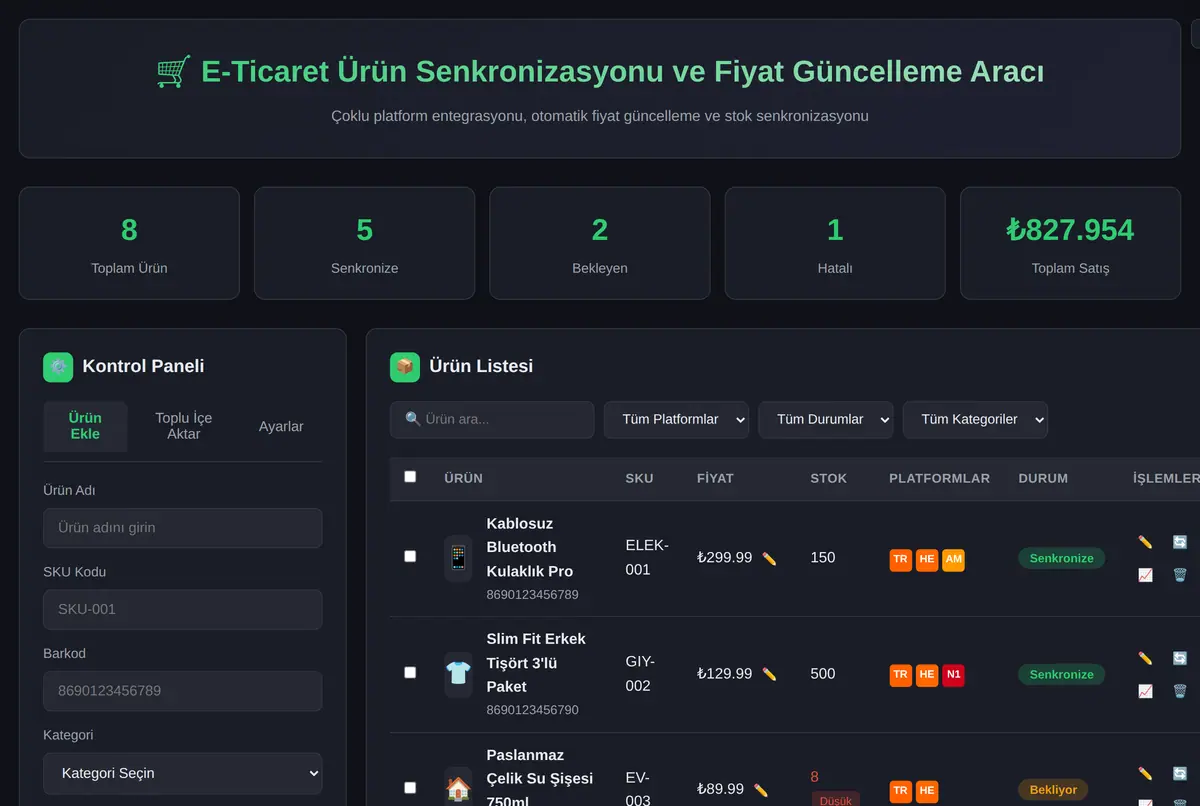Focus the Ürün Adı input field
This screenshot has width=1200, height=806.
[183, 528]
